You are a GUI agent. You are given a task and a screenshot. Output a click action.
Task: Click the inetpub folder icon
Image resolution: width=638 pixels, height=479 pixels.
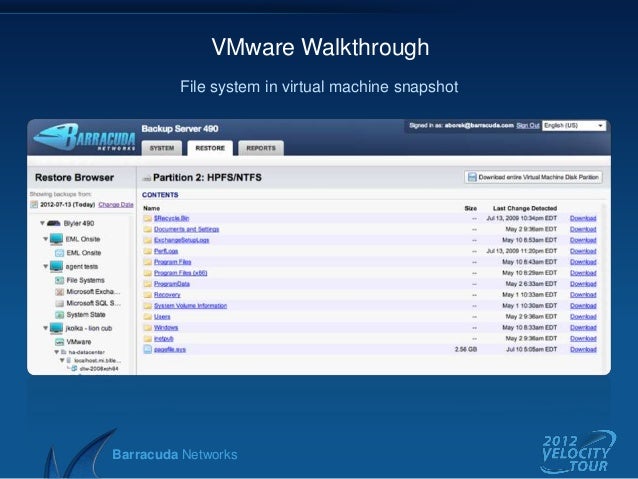pyautogui.click(x=148, y=339)
